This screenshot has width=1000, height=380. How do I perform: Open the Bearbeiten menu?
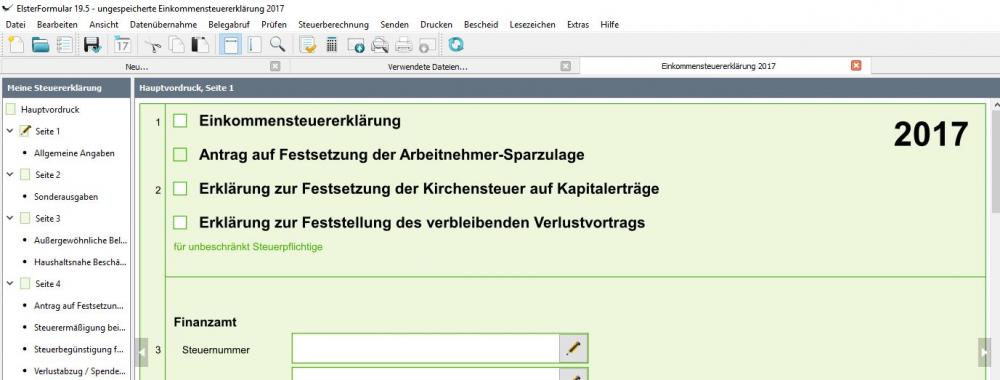[57, 24]
